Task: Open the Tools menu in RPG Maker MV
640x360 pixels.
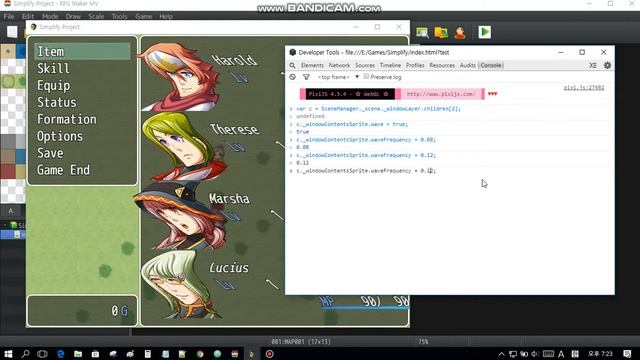Action: (119, 16)
